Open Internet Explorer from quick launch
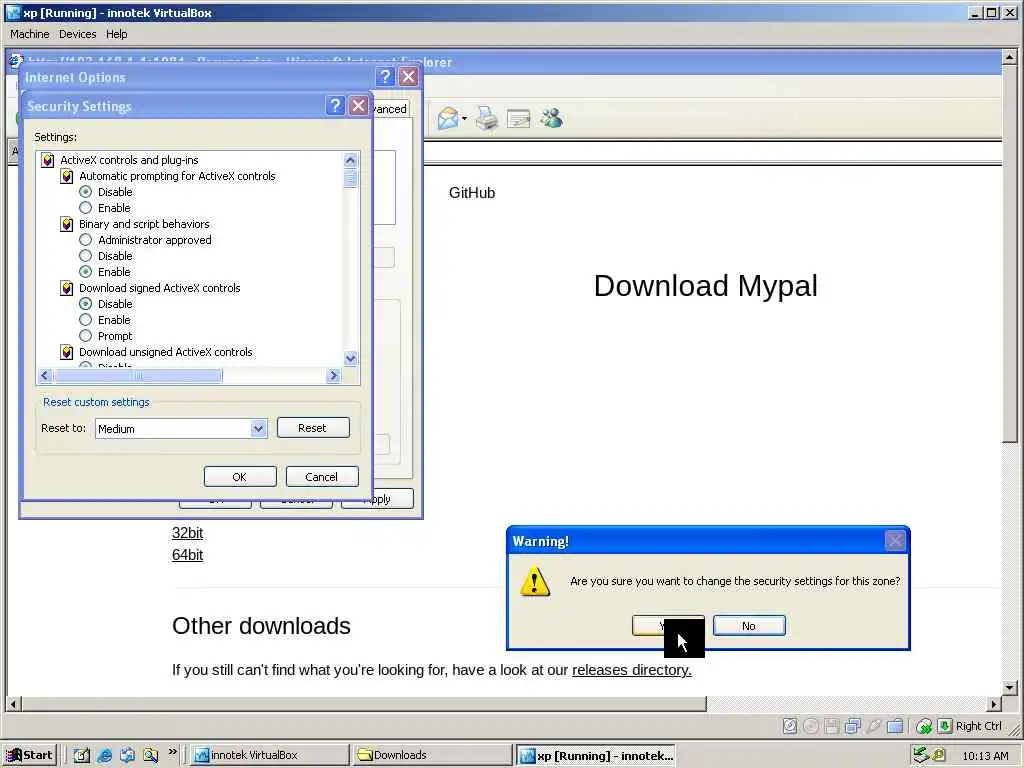Image resolution: width=1024 pixels, height=768 pixels. [104, 755]
